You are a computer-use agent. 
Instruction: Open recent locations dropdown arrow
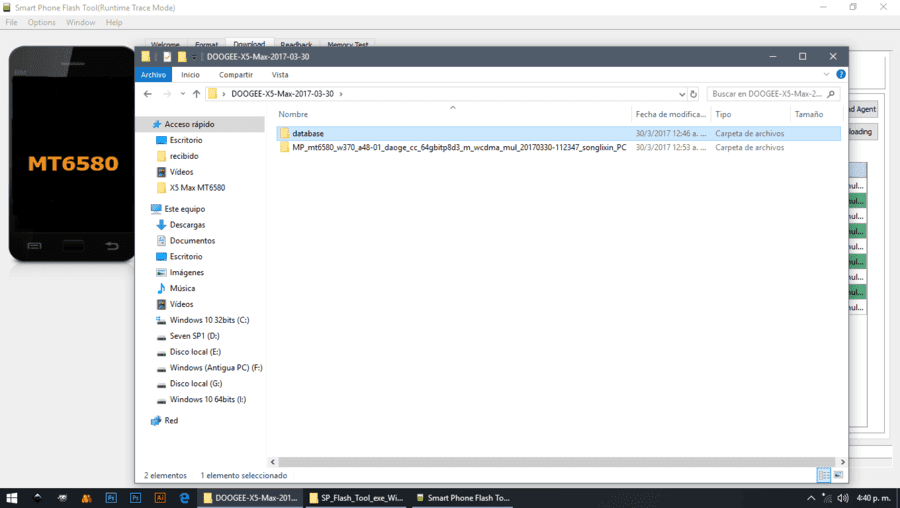tap(183, 94)
